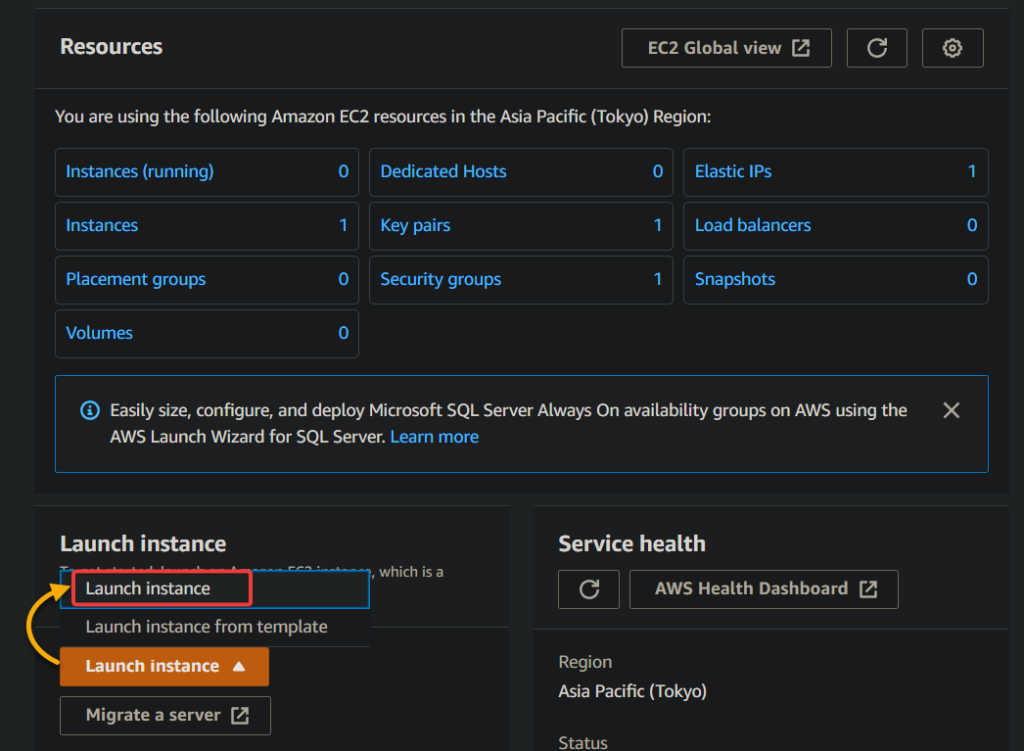
Task: Click the Elastic IPs count 1
Action: [971, 171]
